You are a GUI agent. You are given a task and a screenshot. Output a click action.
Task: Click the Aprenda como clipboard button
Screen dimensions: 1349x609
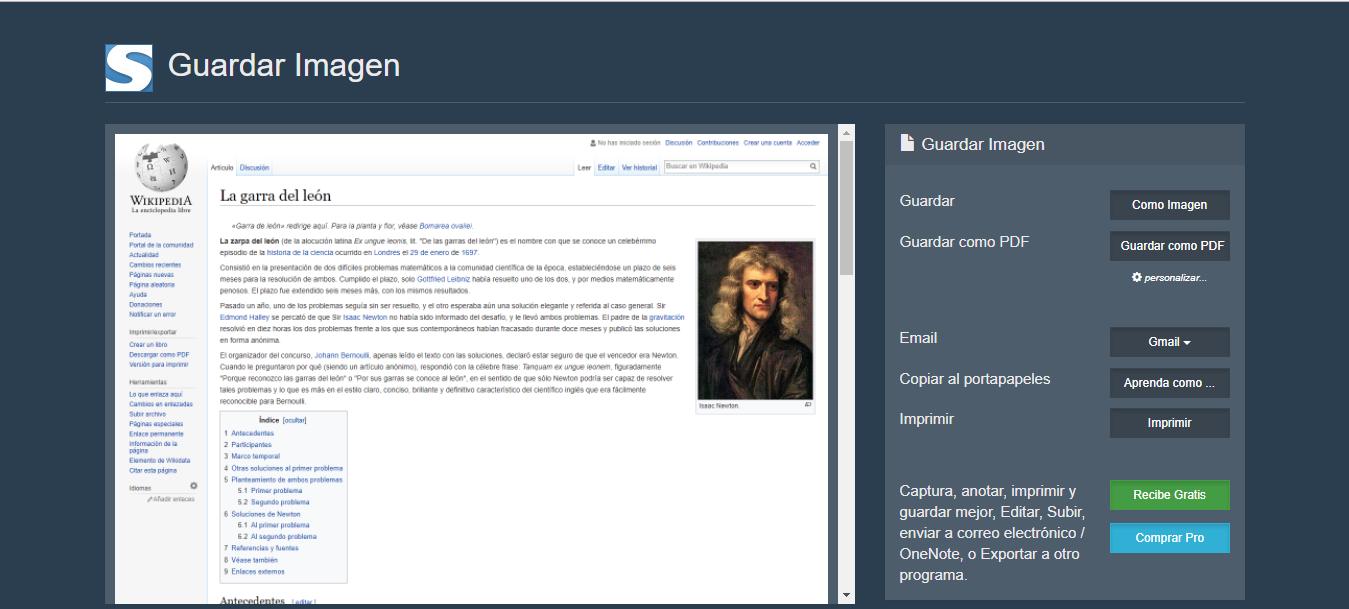(1169, 383)
